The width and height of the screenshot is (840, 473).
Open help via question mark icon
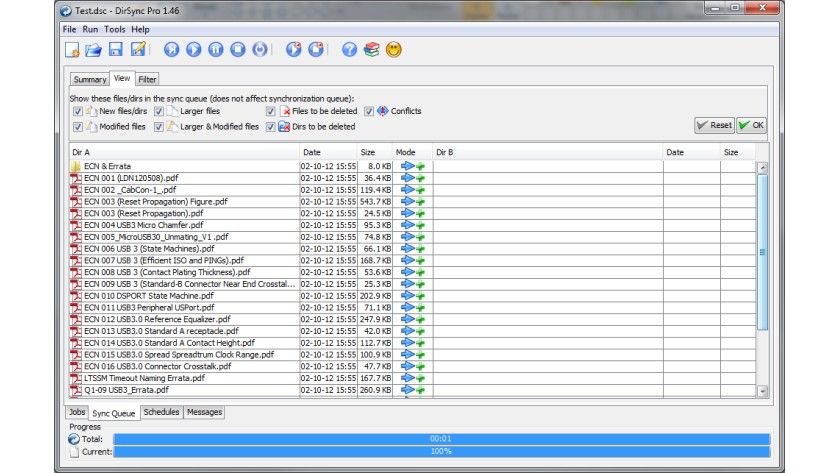point(349,50)
